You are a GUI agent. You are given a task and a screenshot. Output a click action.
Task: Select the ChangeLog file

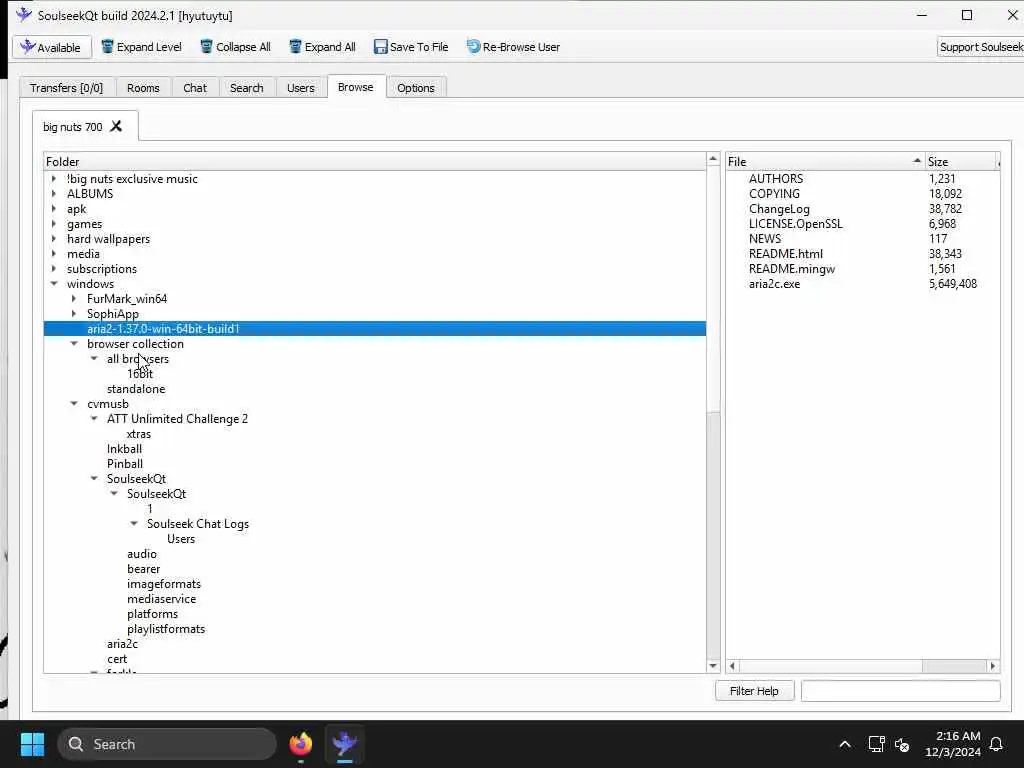click(x=779, y=208)
